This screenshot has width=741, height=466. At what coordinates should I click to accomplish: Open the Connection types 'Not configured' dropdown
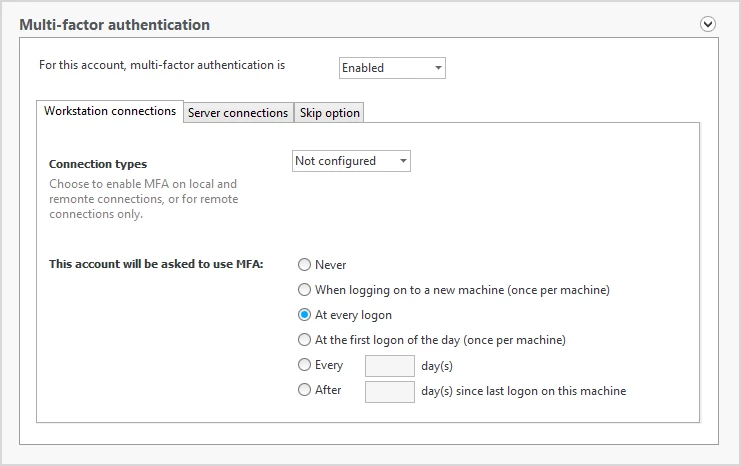(351, 161)
